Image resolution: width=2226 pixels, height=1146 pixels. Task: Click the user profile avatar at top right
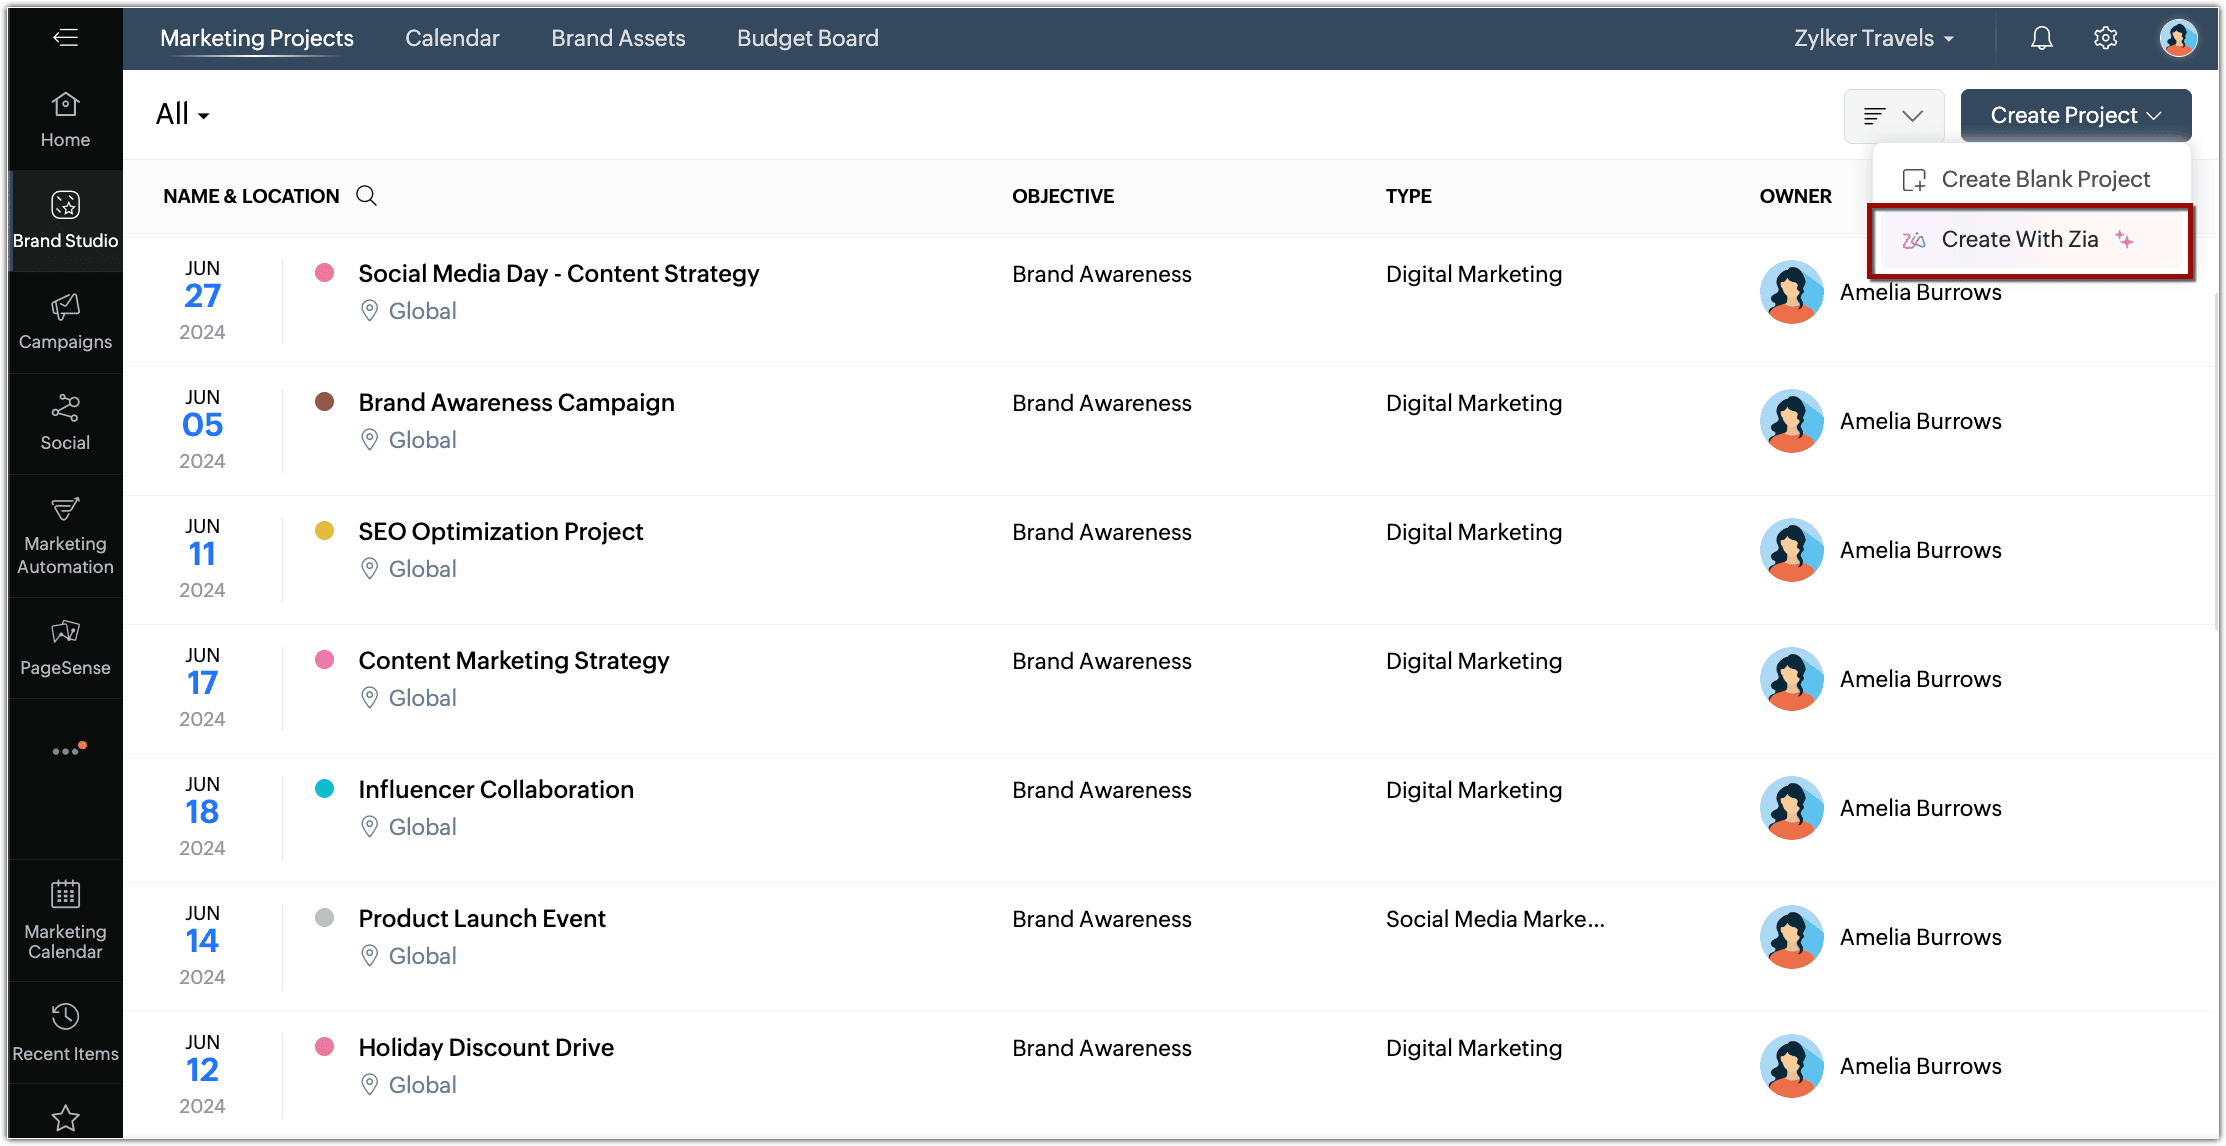(x=2177, y=38)
